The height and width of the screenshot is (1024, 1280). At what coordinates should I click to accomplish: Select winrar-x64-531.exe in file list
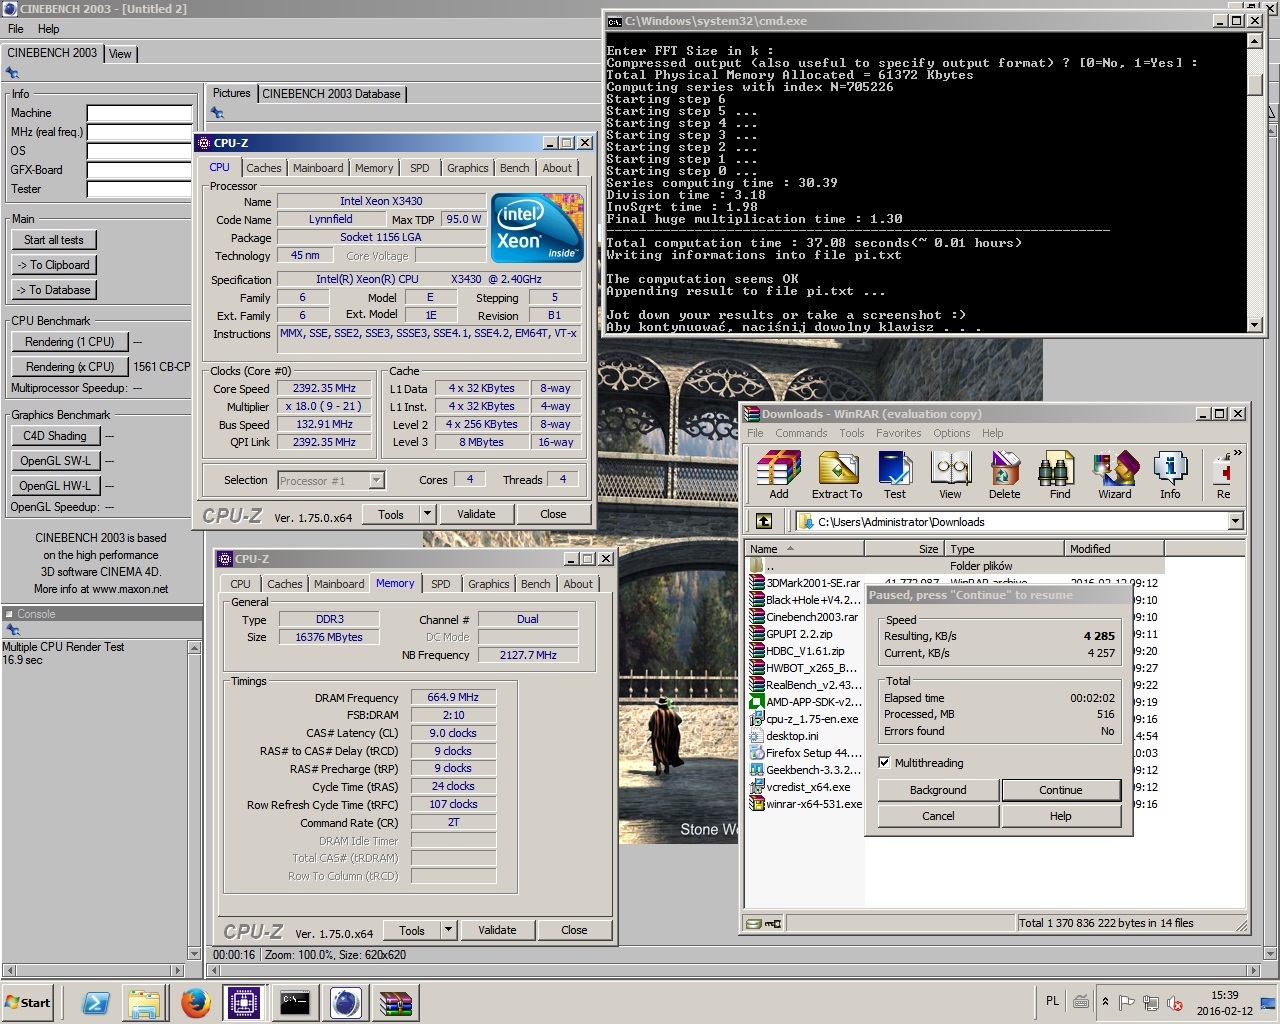806,804
